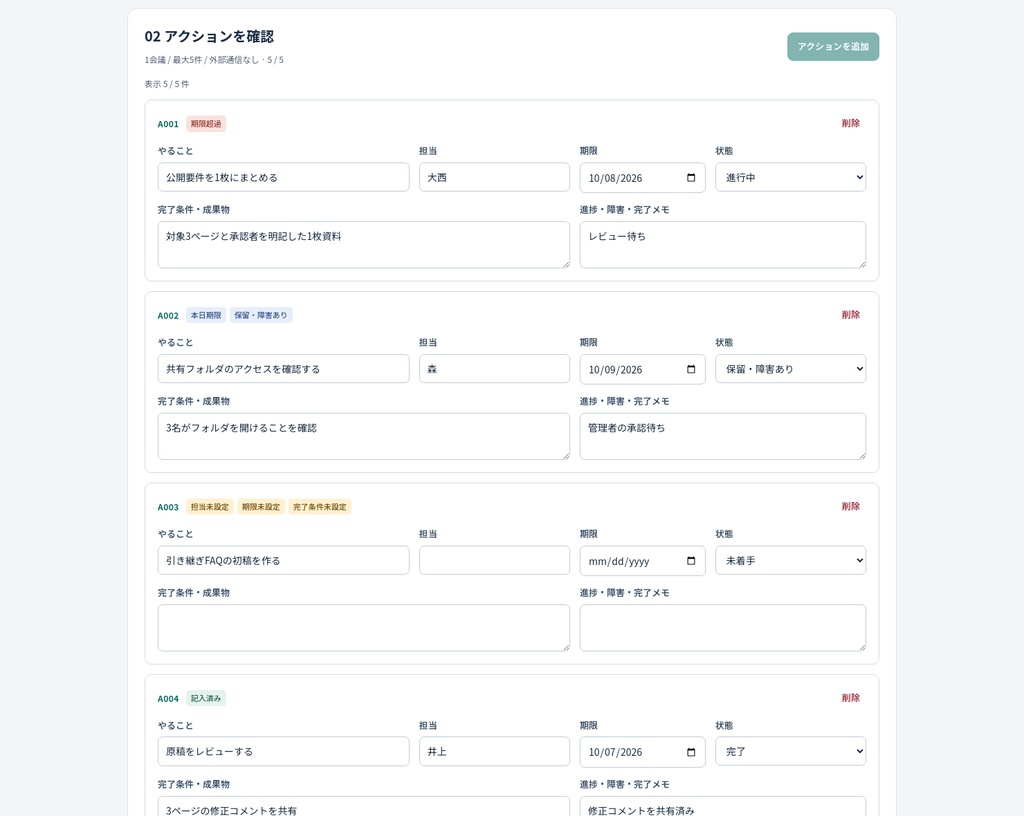Click the 完了条件未設定 badge on A003
Image resolution: width=1024 pixels, height=816 pixels.
[x=319, y=507]
